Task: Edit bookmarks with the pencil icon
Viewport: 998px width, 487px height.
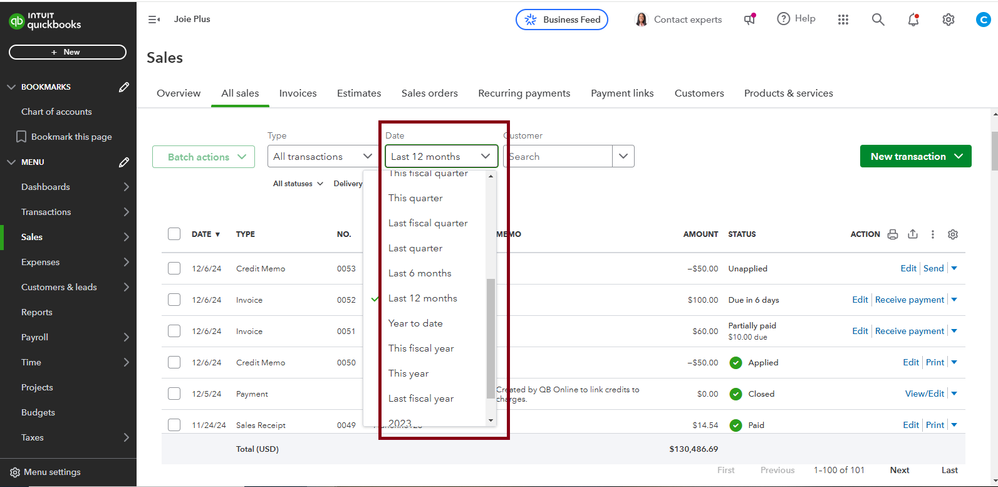Action: coord(124,87)
